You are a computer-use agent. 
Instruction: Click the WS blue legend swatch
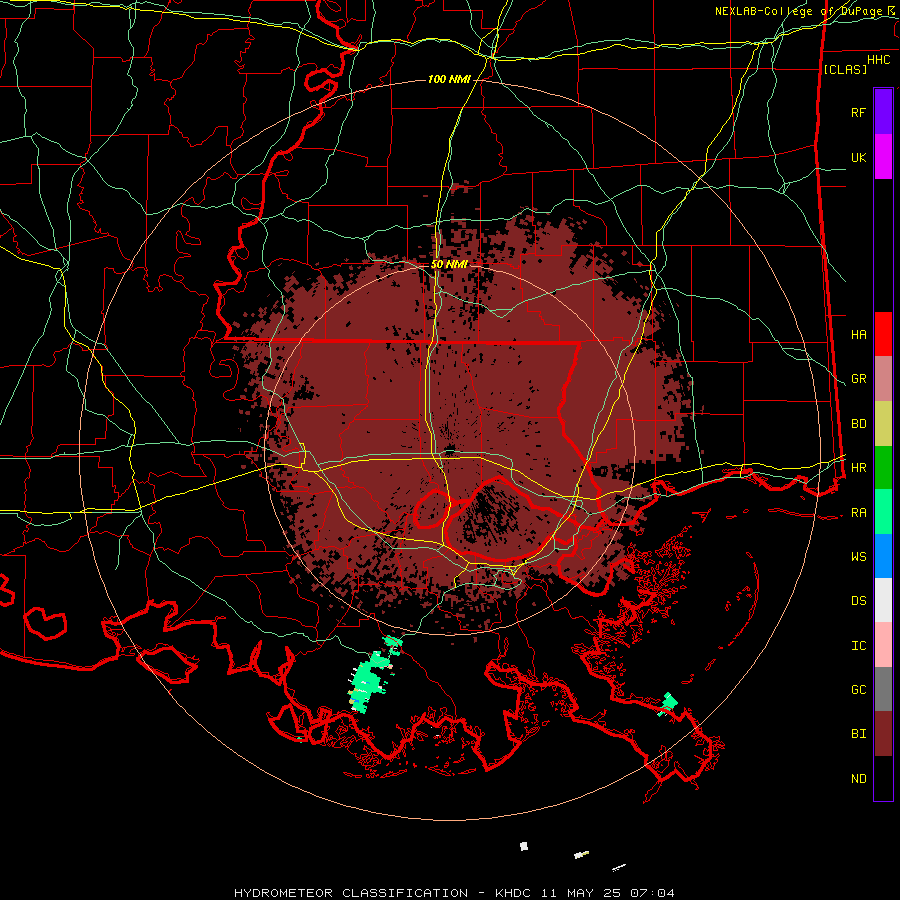coord(883,556)
